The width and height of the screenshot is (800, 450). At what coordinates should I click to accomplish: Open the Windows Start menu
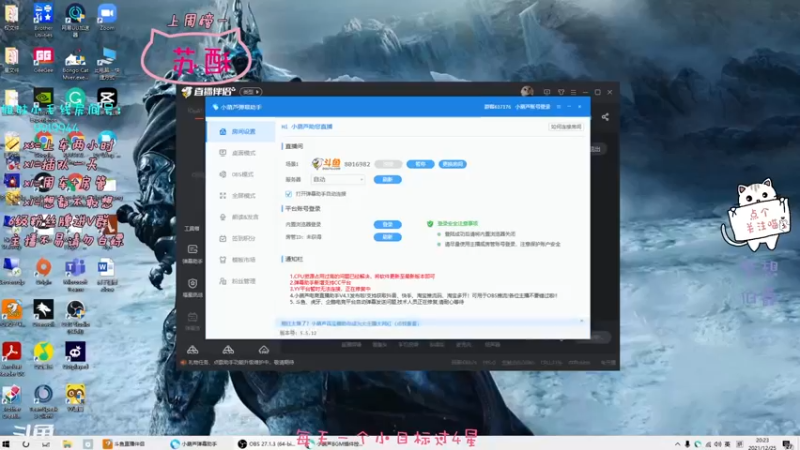[x=6, y=444]
